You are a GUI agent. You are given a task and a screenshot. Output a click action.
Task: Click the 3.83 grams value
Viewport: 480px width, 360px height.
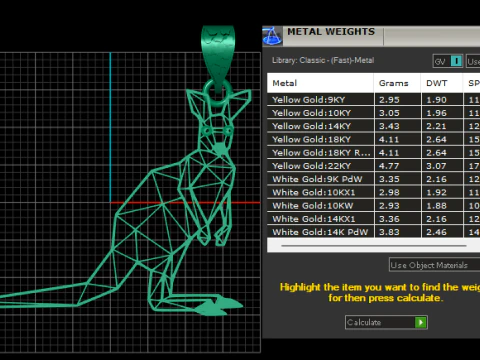click(389, 232)
